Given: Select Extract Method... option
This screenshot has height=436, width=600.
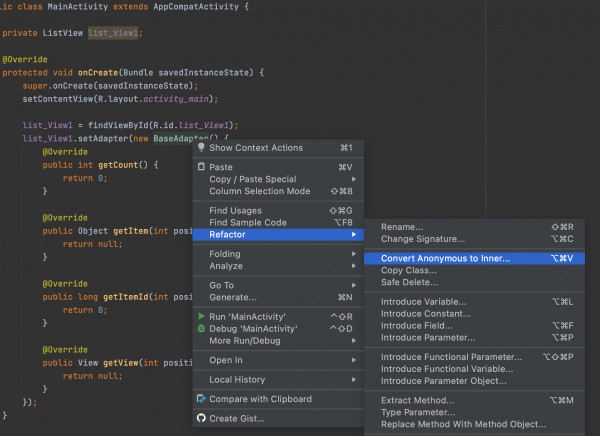Looking at the screenshot, I should click(474, 400).
